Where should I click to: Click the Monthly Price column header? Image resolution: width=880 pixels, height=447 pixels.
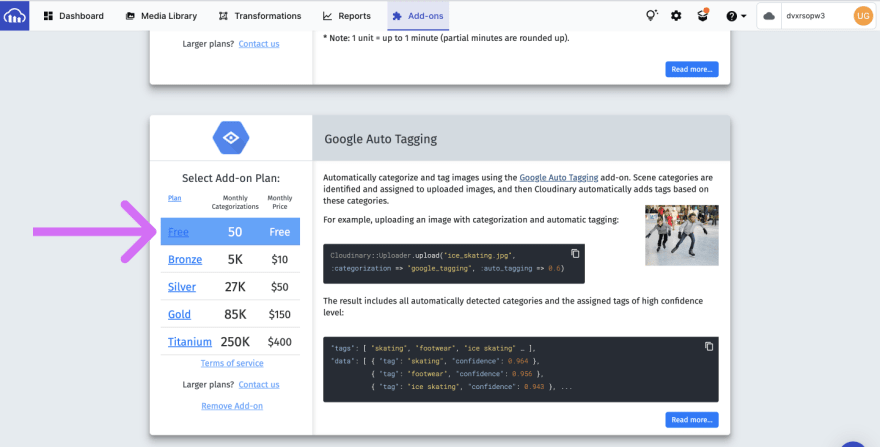point(279,202)
